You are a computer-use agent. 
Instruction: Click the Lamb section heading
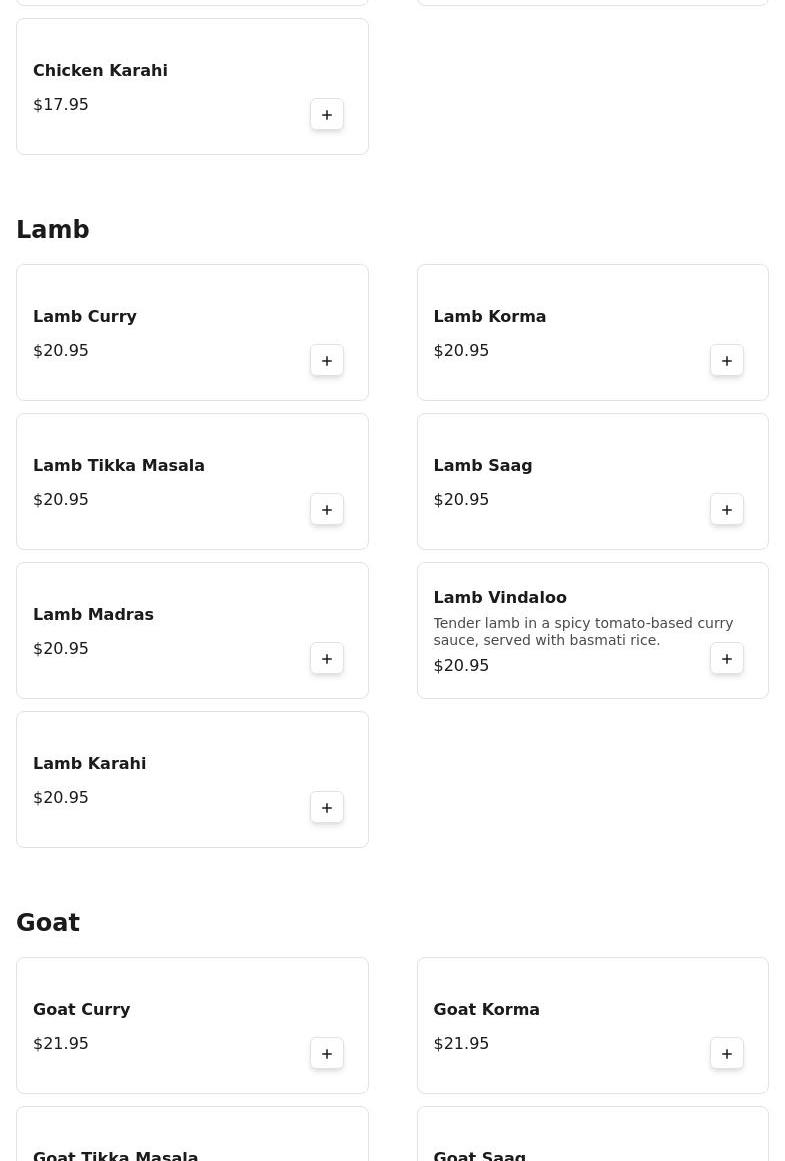coord(53,230)
